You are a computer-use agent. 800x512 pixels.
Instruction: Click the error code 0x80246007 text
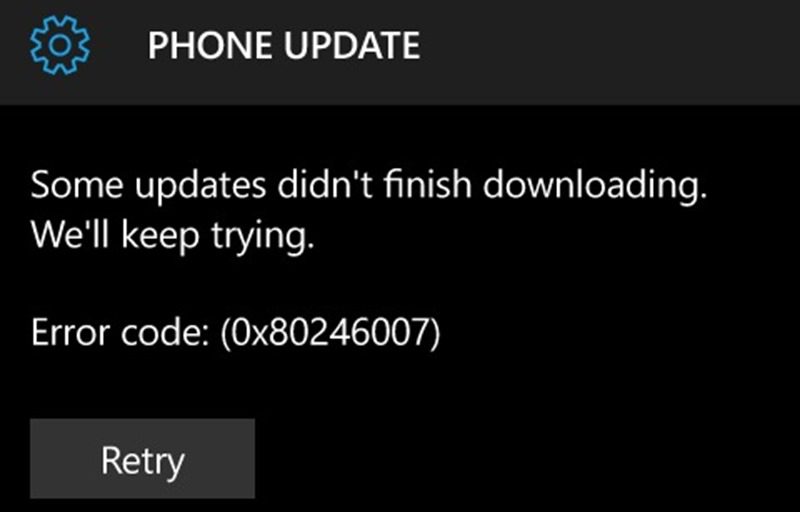click(x=330, y=332)
